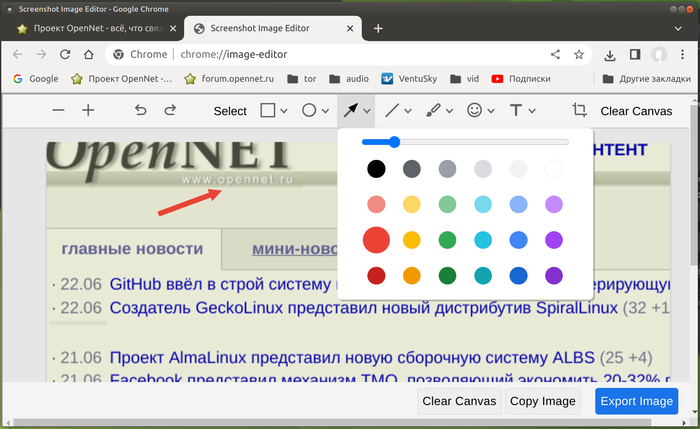
Task: Undo the last edit
Action: (x=140, y=111)
